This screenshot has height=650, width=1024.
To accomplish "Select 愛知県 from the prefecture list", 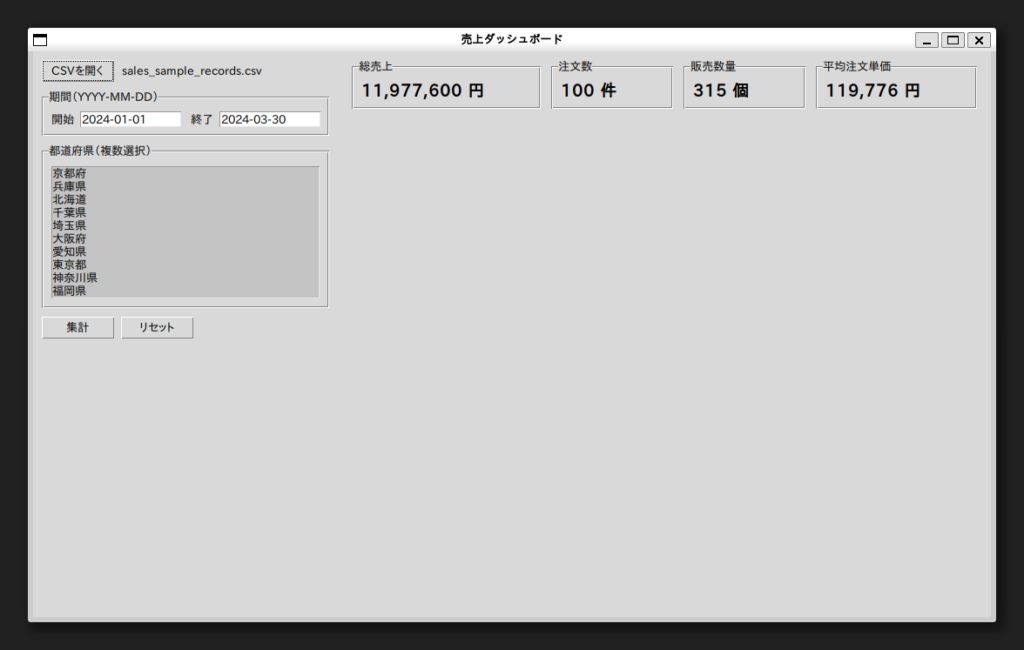I will point(70,252).
